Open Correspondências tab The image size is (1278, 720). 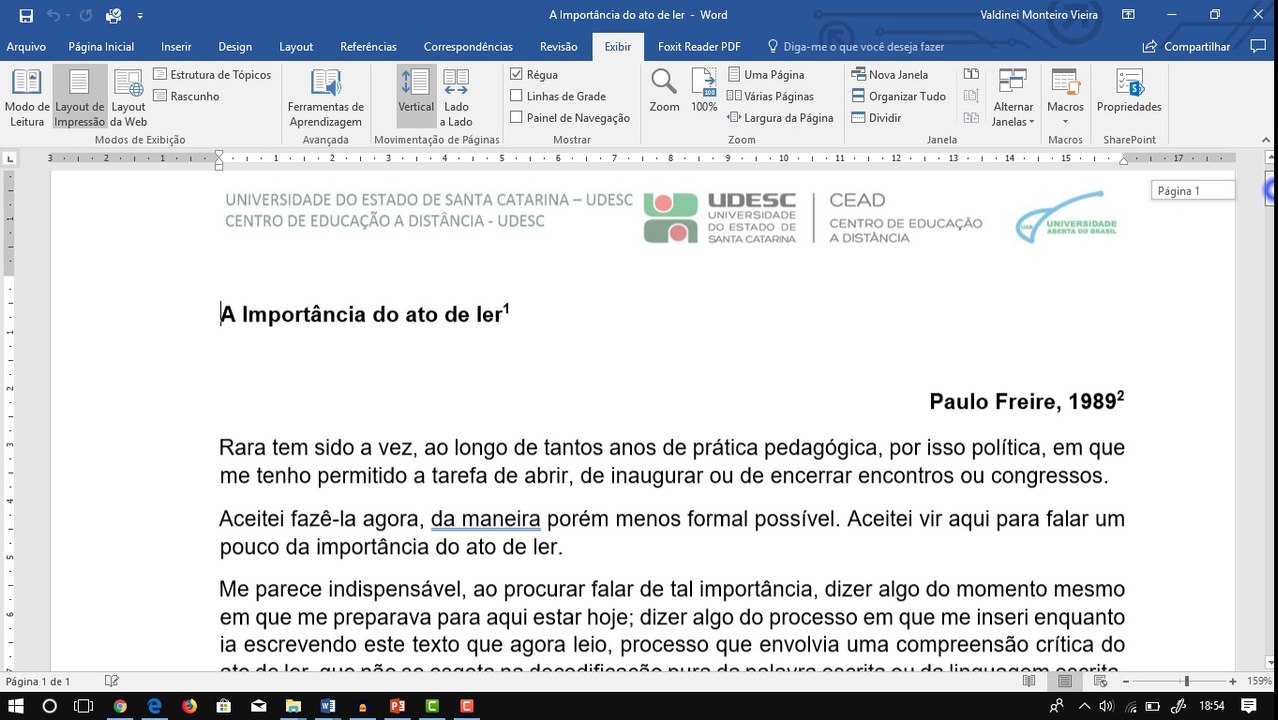[468, 46]
